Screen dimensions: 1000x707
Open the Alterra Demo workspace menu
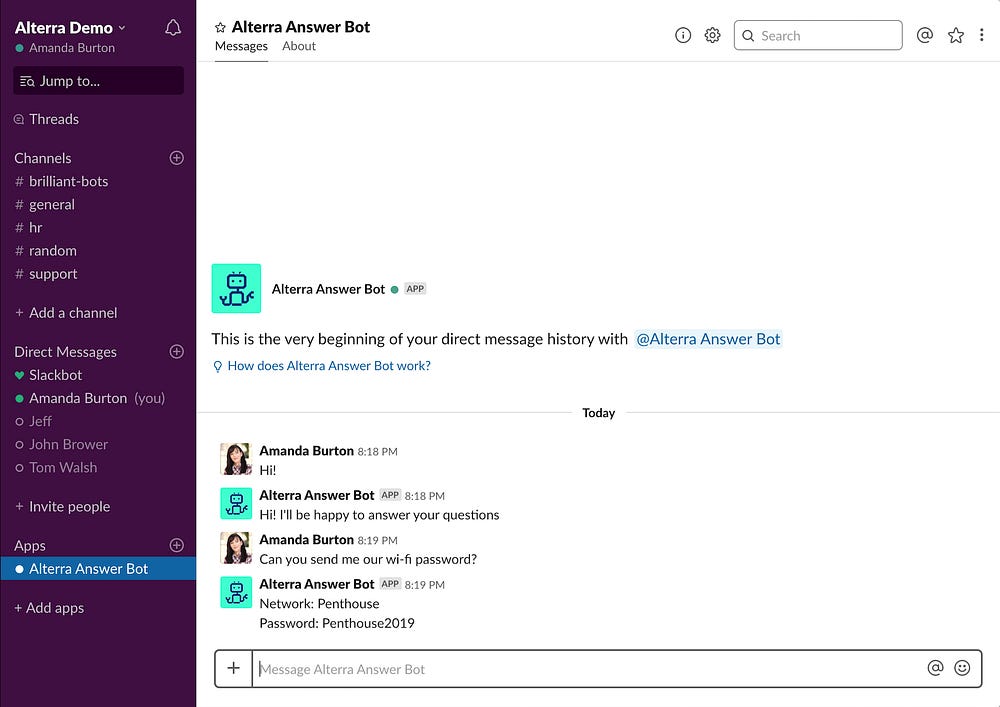click(x=70, y=28)
